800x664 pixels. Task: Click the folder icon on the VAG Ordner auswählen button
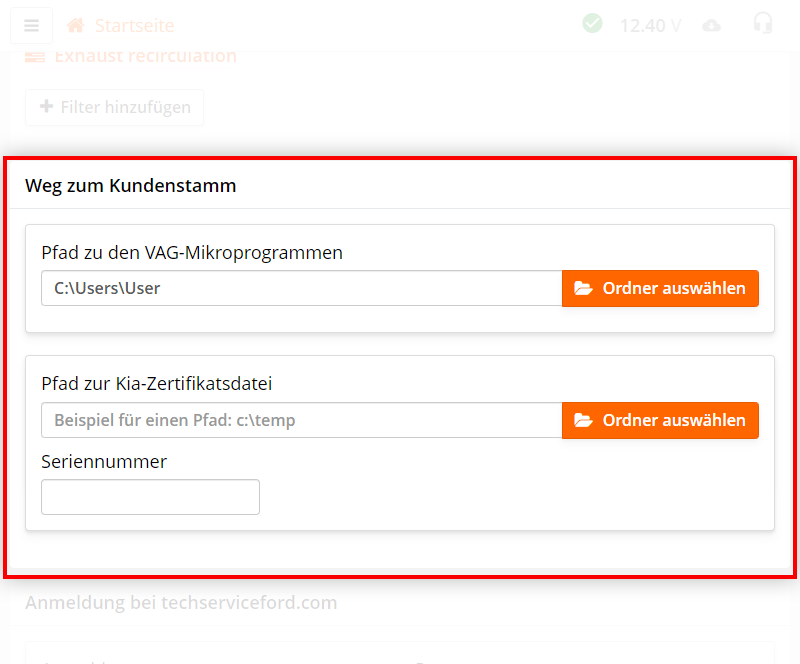583,288
